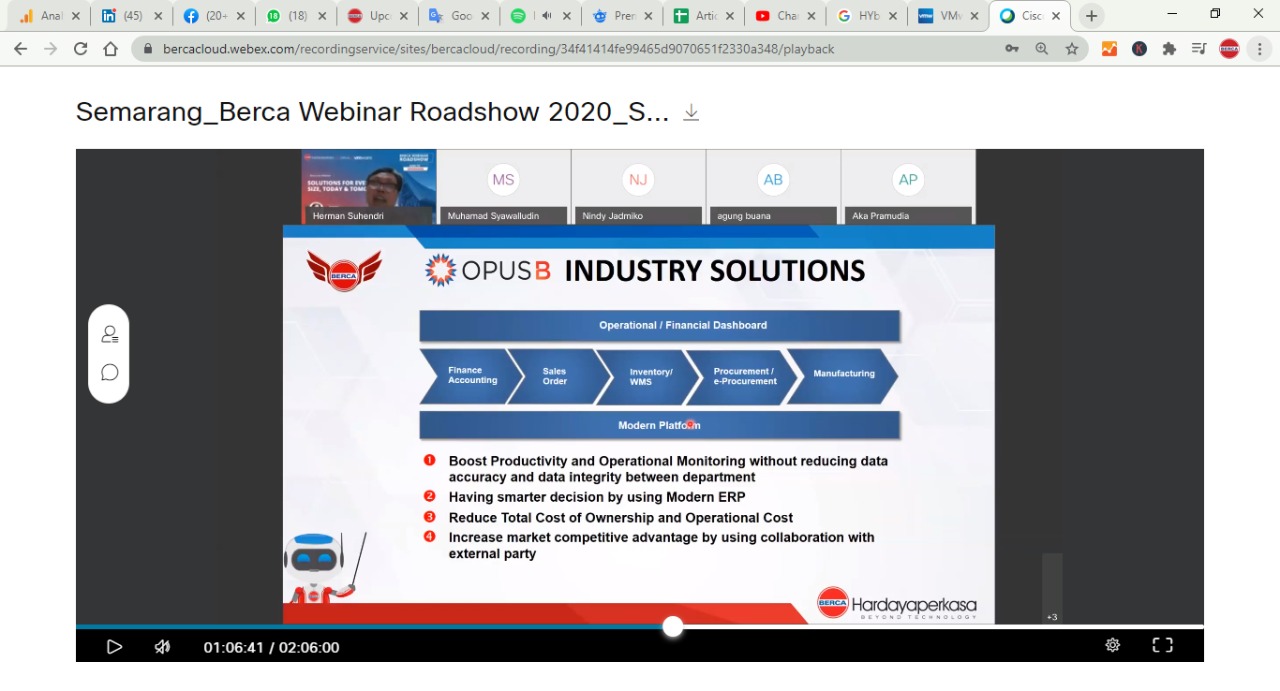Open the player settings gear
Viewport: 1280px width, 691px height.
coord(1112,645)
